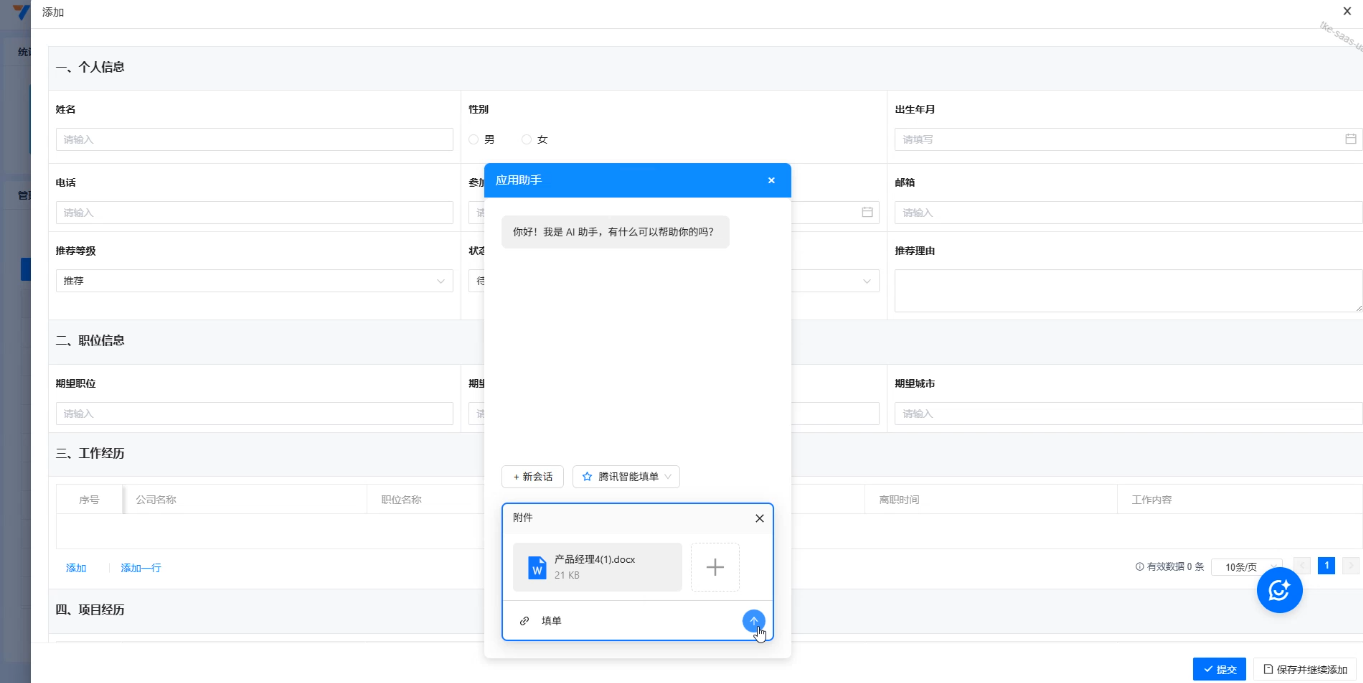Click the blue send arrow button

[x=754, y=620]
